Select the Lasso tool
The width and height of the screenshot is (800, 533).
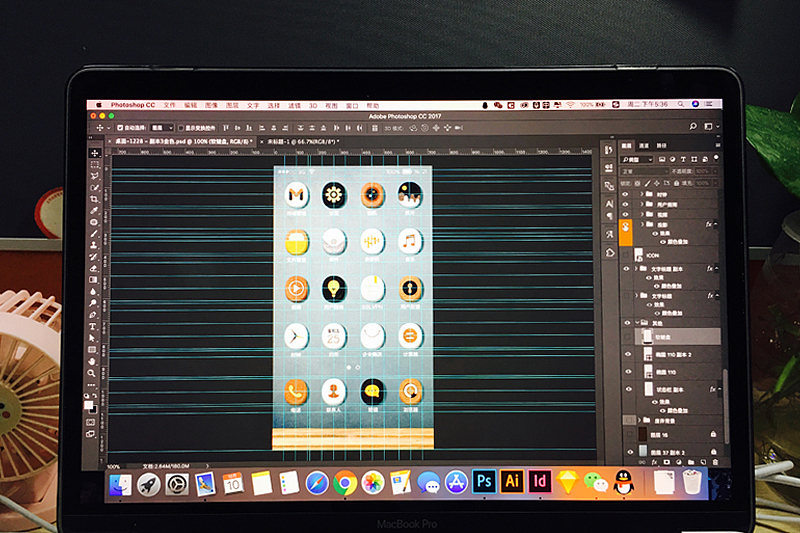[94, 176]
